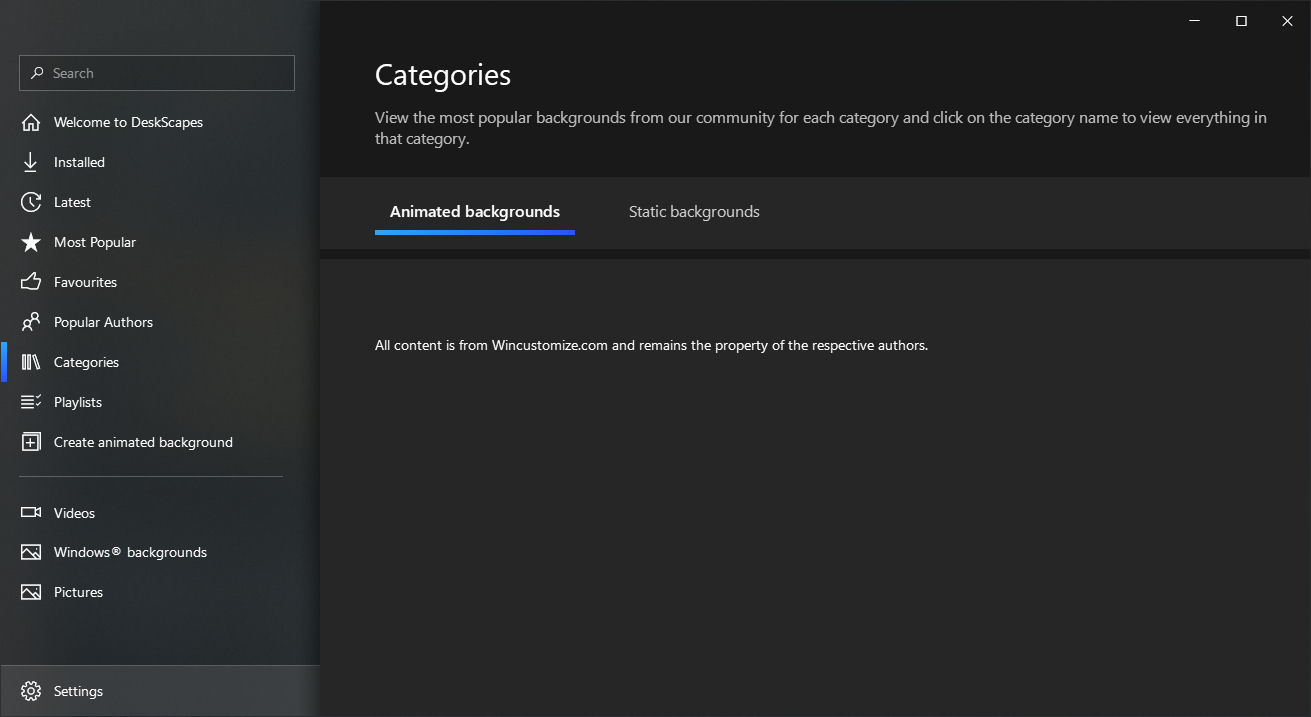The height and width of the screenshot is (717, 1311).
Task: Open Popular Authors using the people icon
Action: (31, 322)
